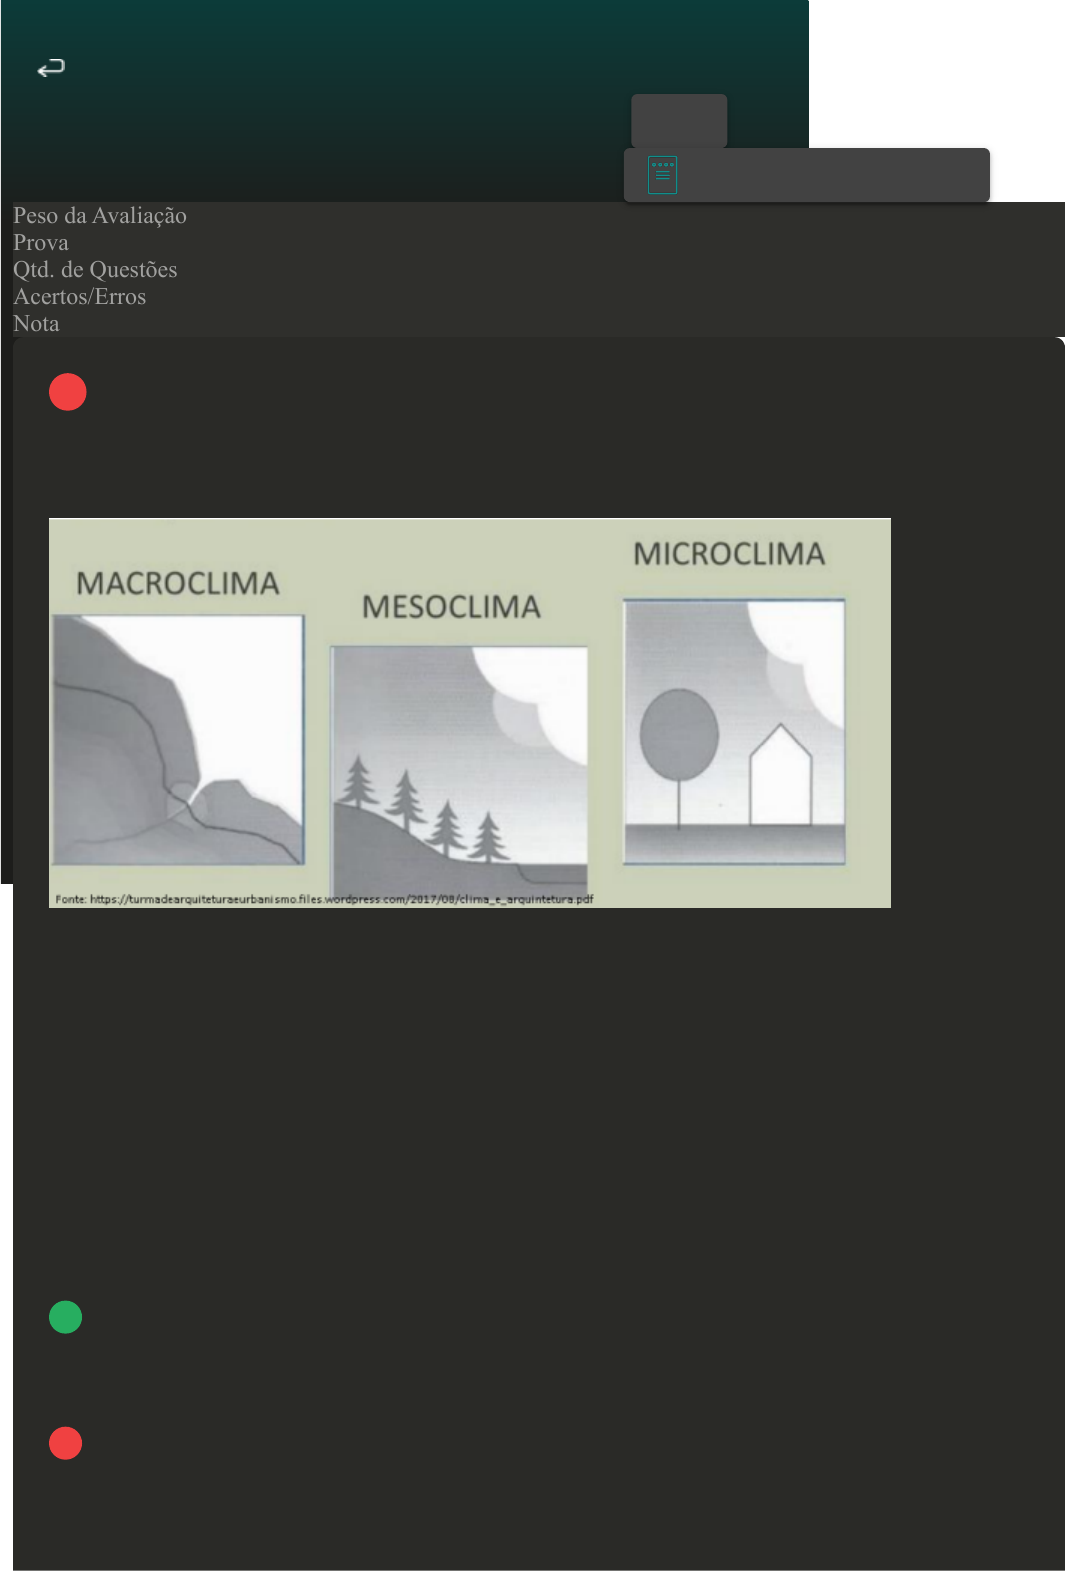The width and height of the screenshot is (1065, 1571).
Task: Select the bottom red circle answer marker
Action: [x=66, y=1443]
